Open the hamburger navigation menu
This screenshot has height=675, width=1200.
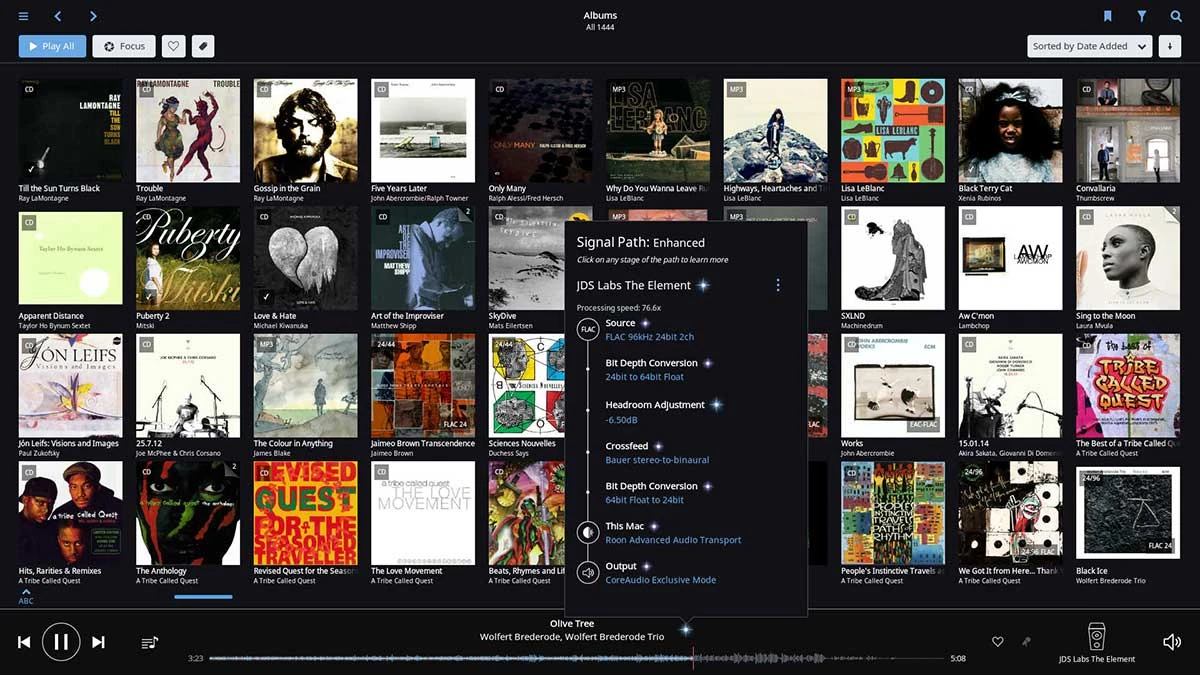click(23, 16)
